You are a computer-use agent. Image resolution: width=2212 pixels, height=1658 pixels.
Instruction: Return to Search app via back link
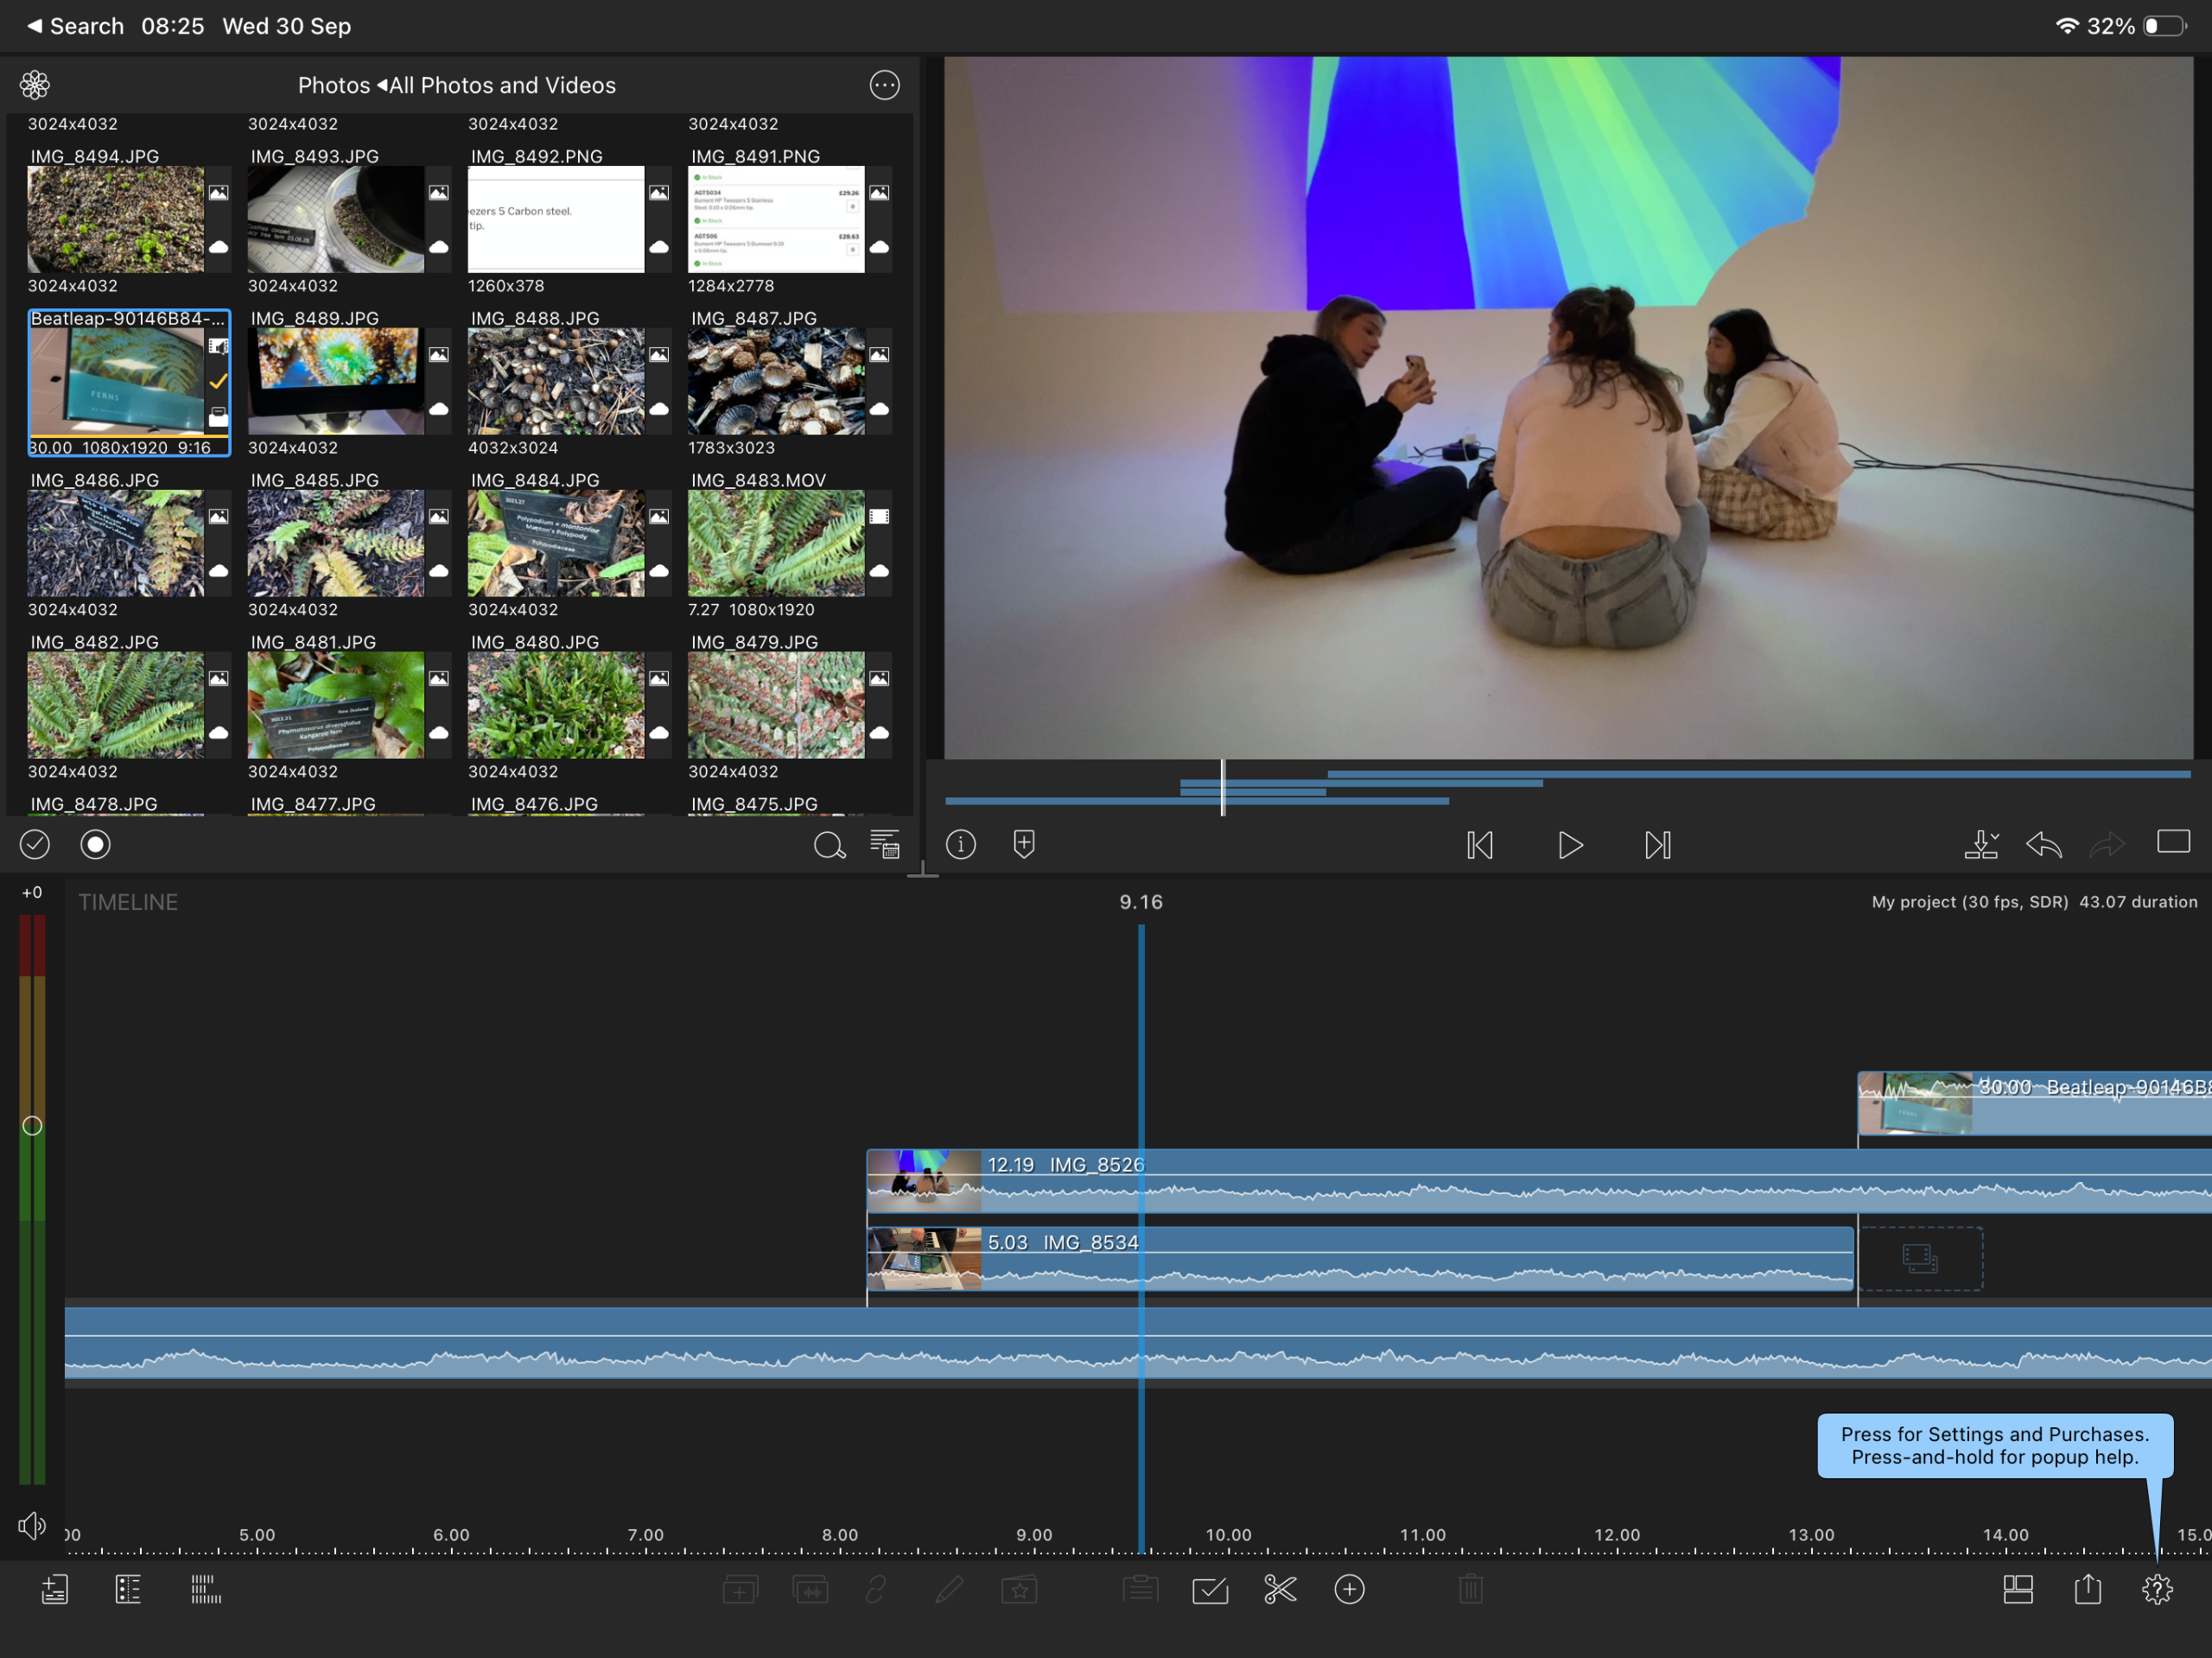[75, 26]
